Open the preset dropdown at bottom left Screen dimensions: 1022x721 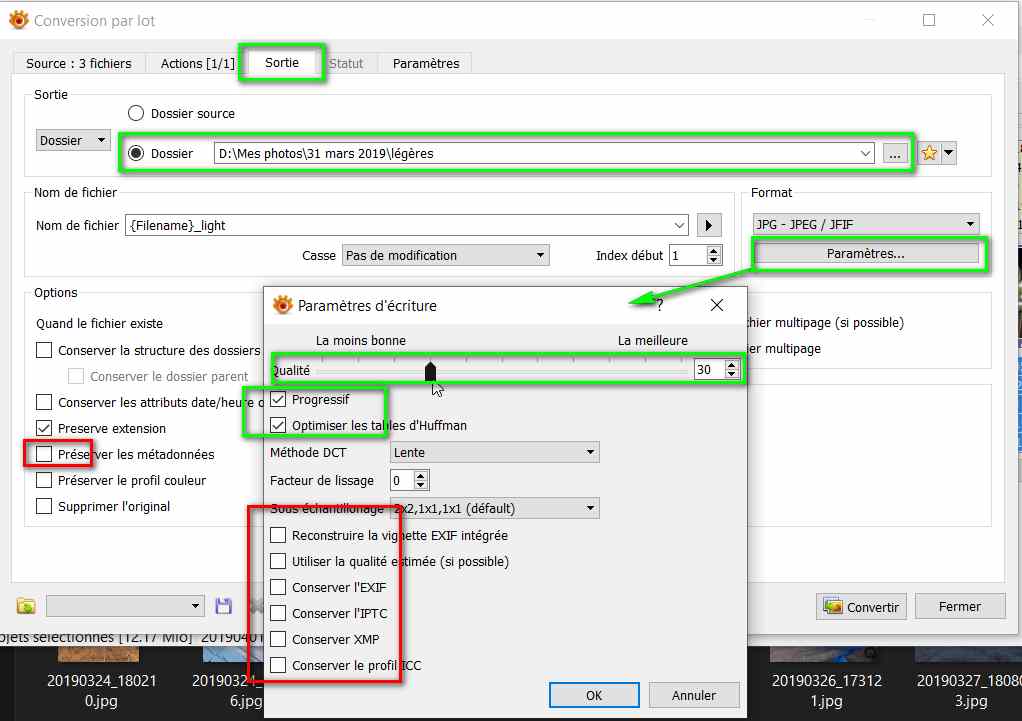125,606
